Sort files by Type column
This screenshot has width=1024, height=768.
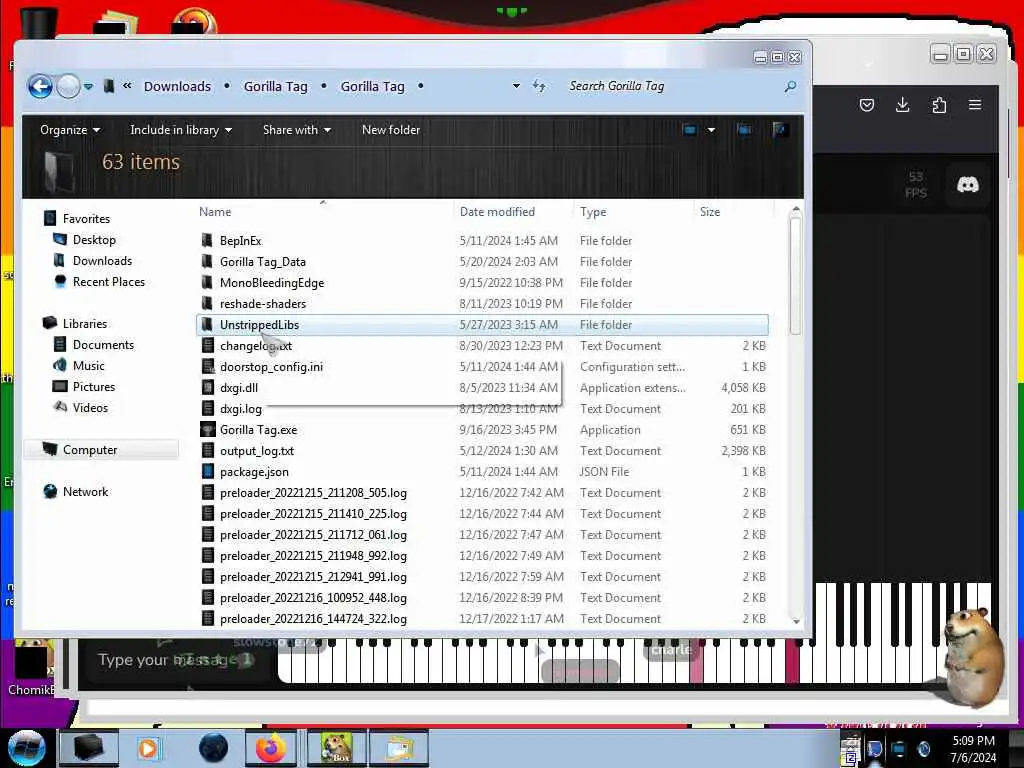click(x=593, y=212)
